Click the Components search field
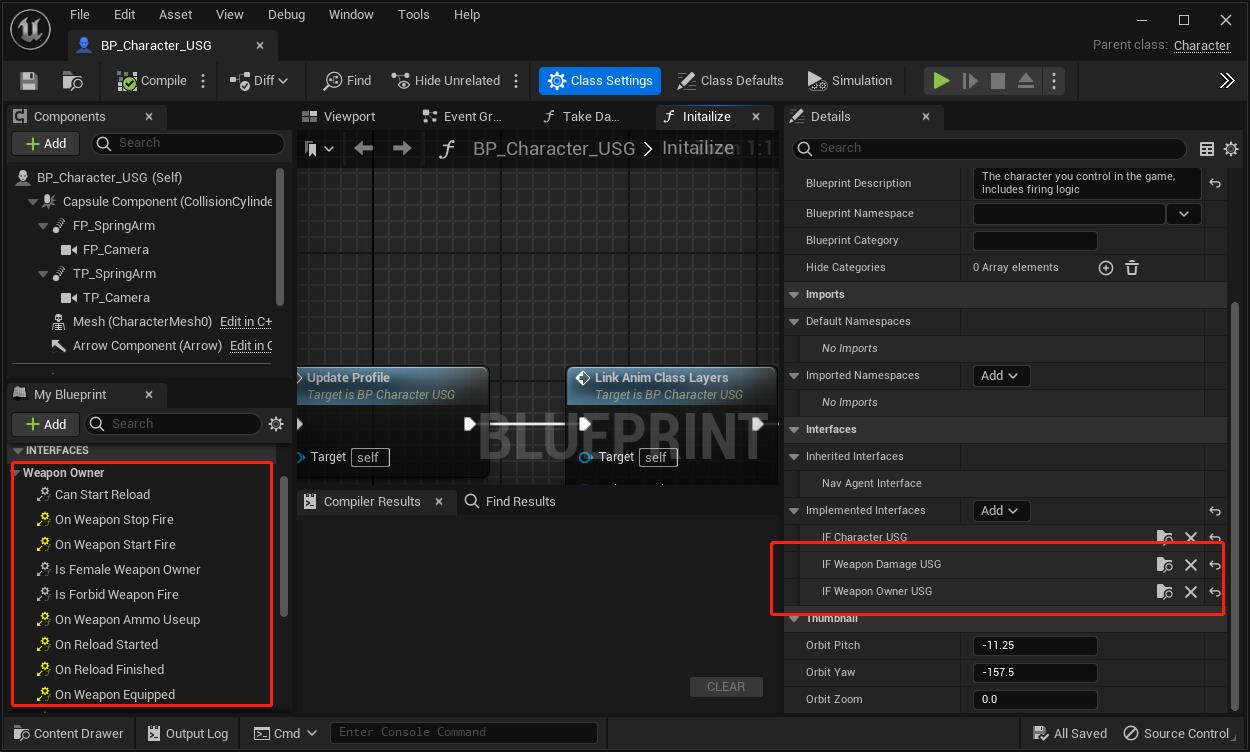This screenshot has width=1250, height=752. [188, 144]
